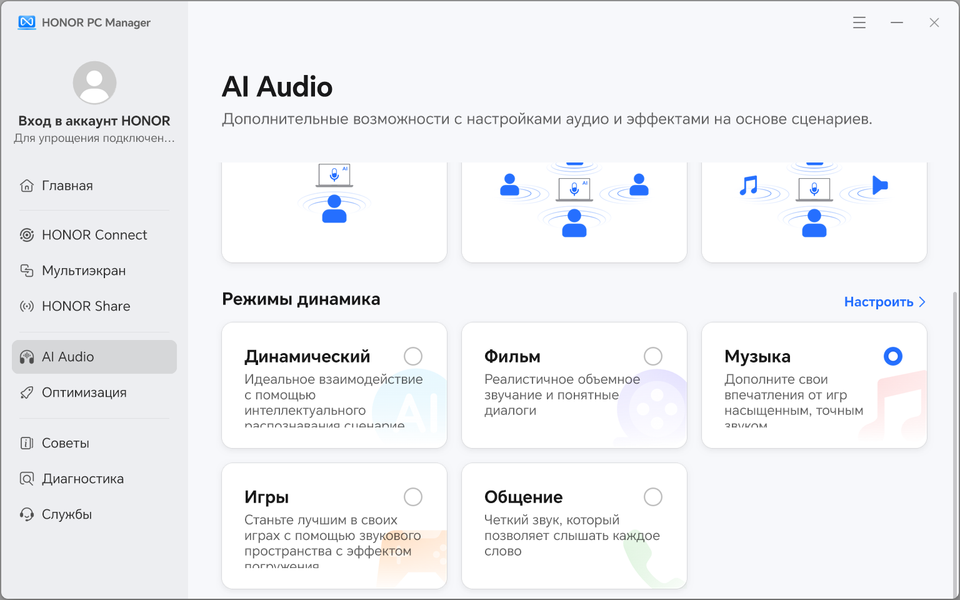Click the Диагностика sidebar icon
960x600 pixels.
point(26,479)
